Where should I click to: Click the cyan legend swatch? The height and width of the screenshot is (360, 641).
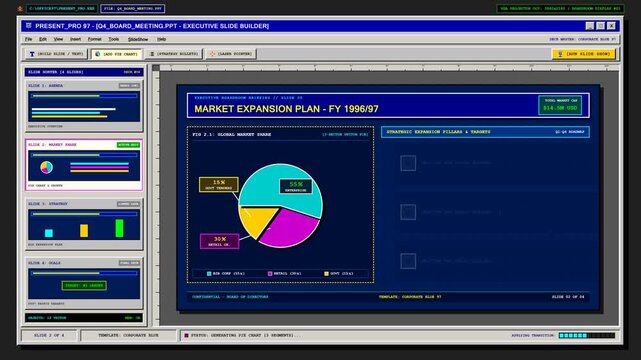point(209,273)
